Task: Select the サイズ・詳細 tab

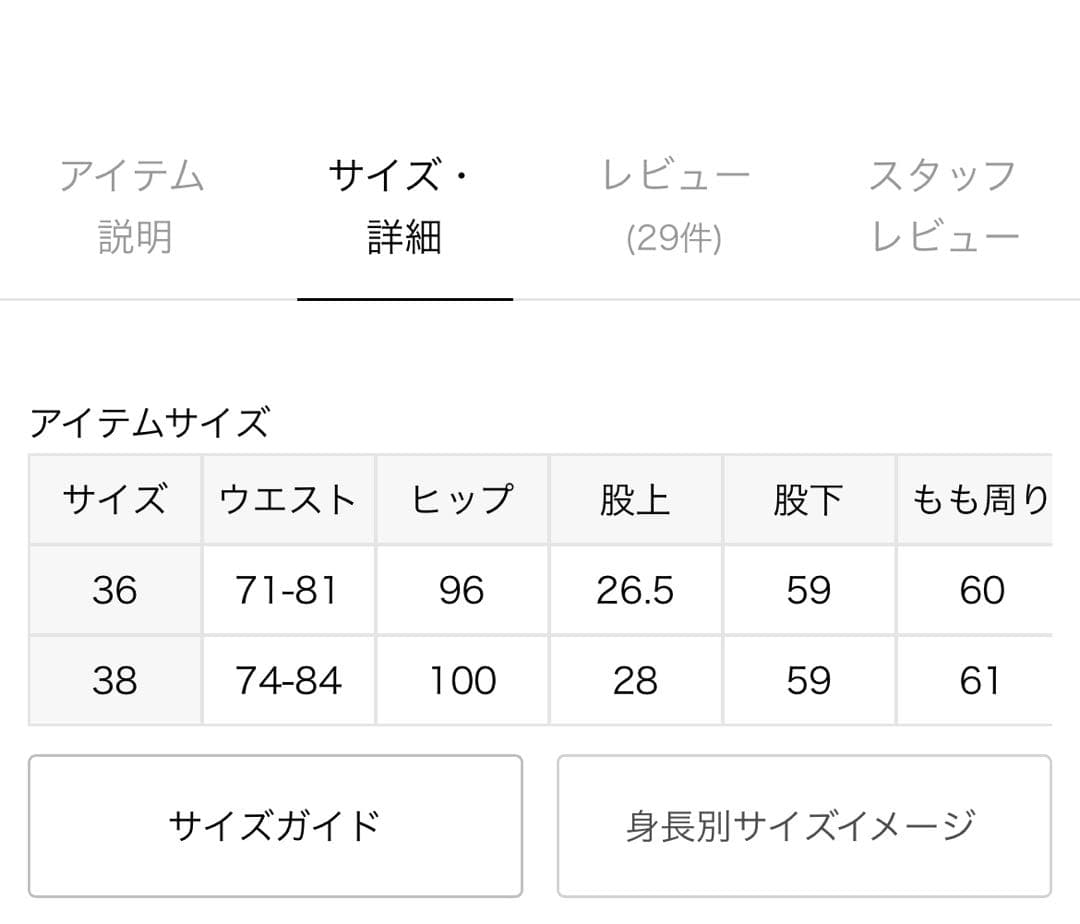Action: click(x=403, y=203)
